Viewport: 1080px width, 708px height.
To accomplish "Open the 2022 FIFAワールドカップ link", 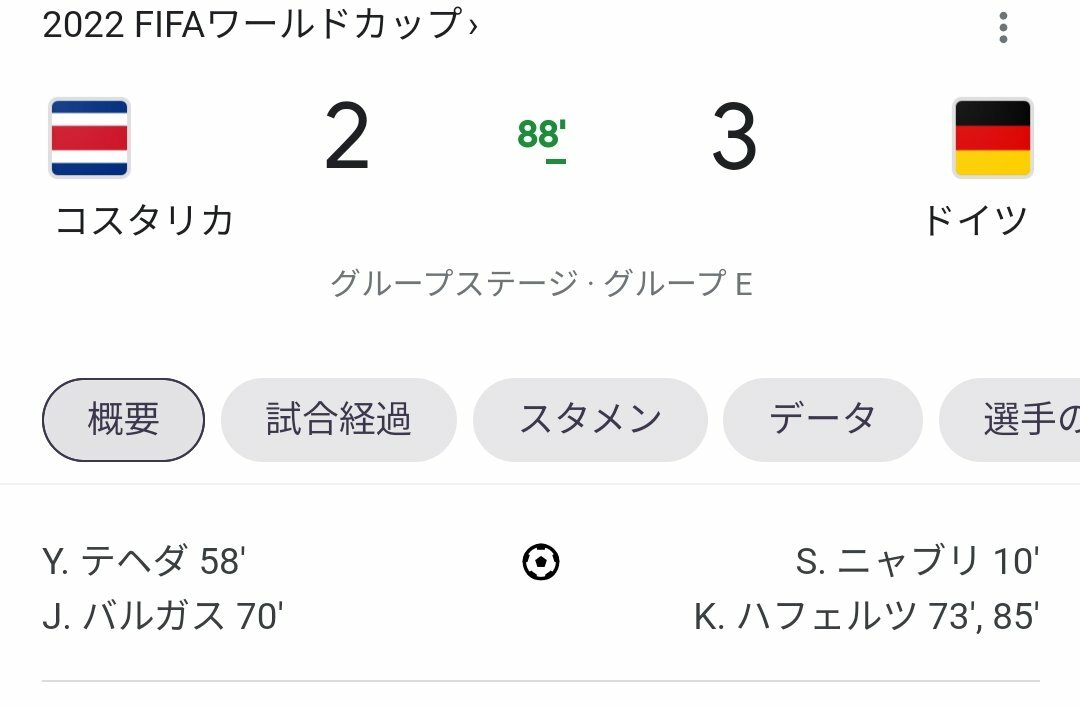I will (252, 25).
